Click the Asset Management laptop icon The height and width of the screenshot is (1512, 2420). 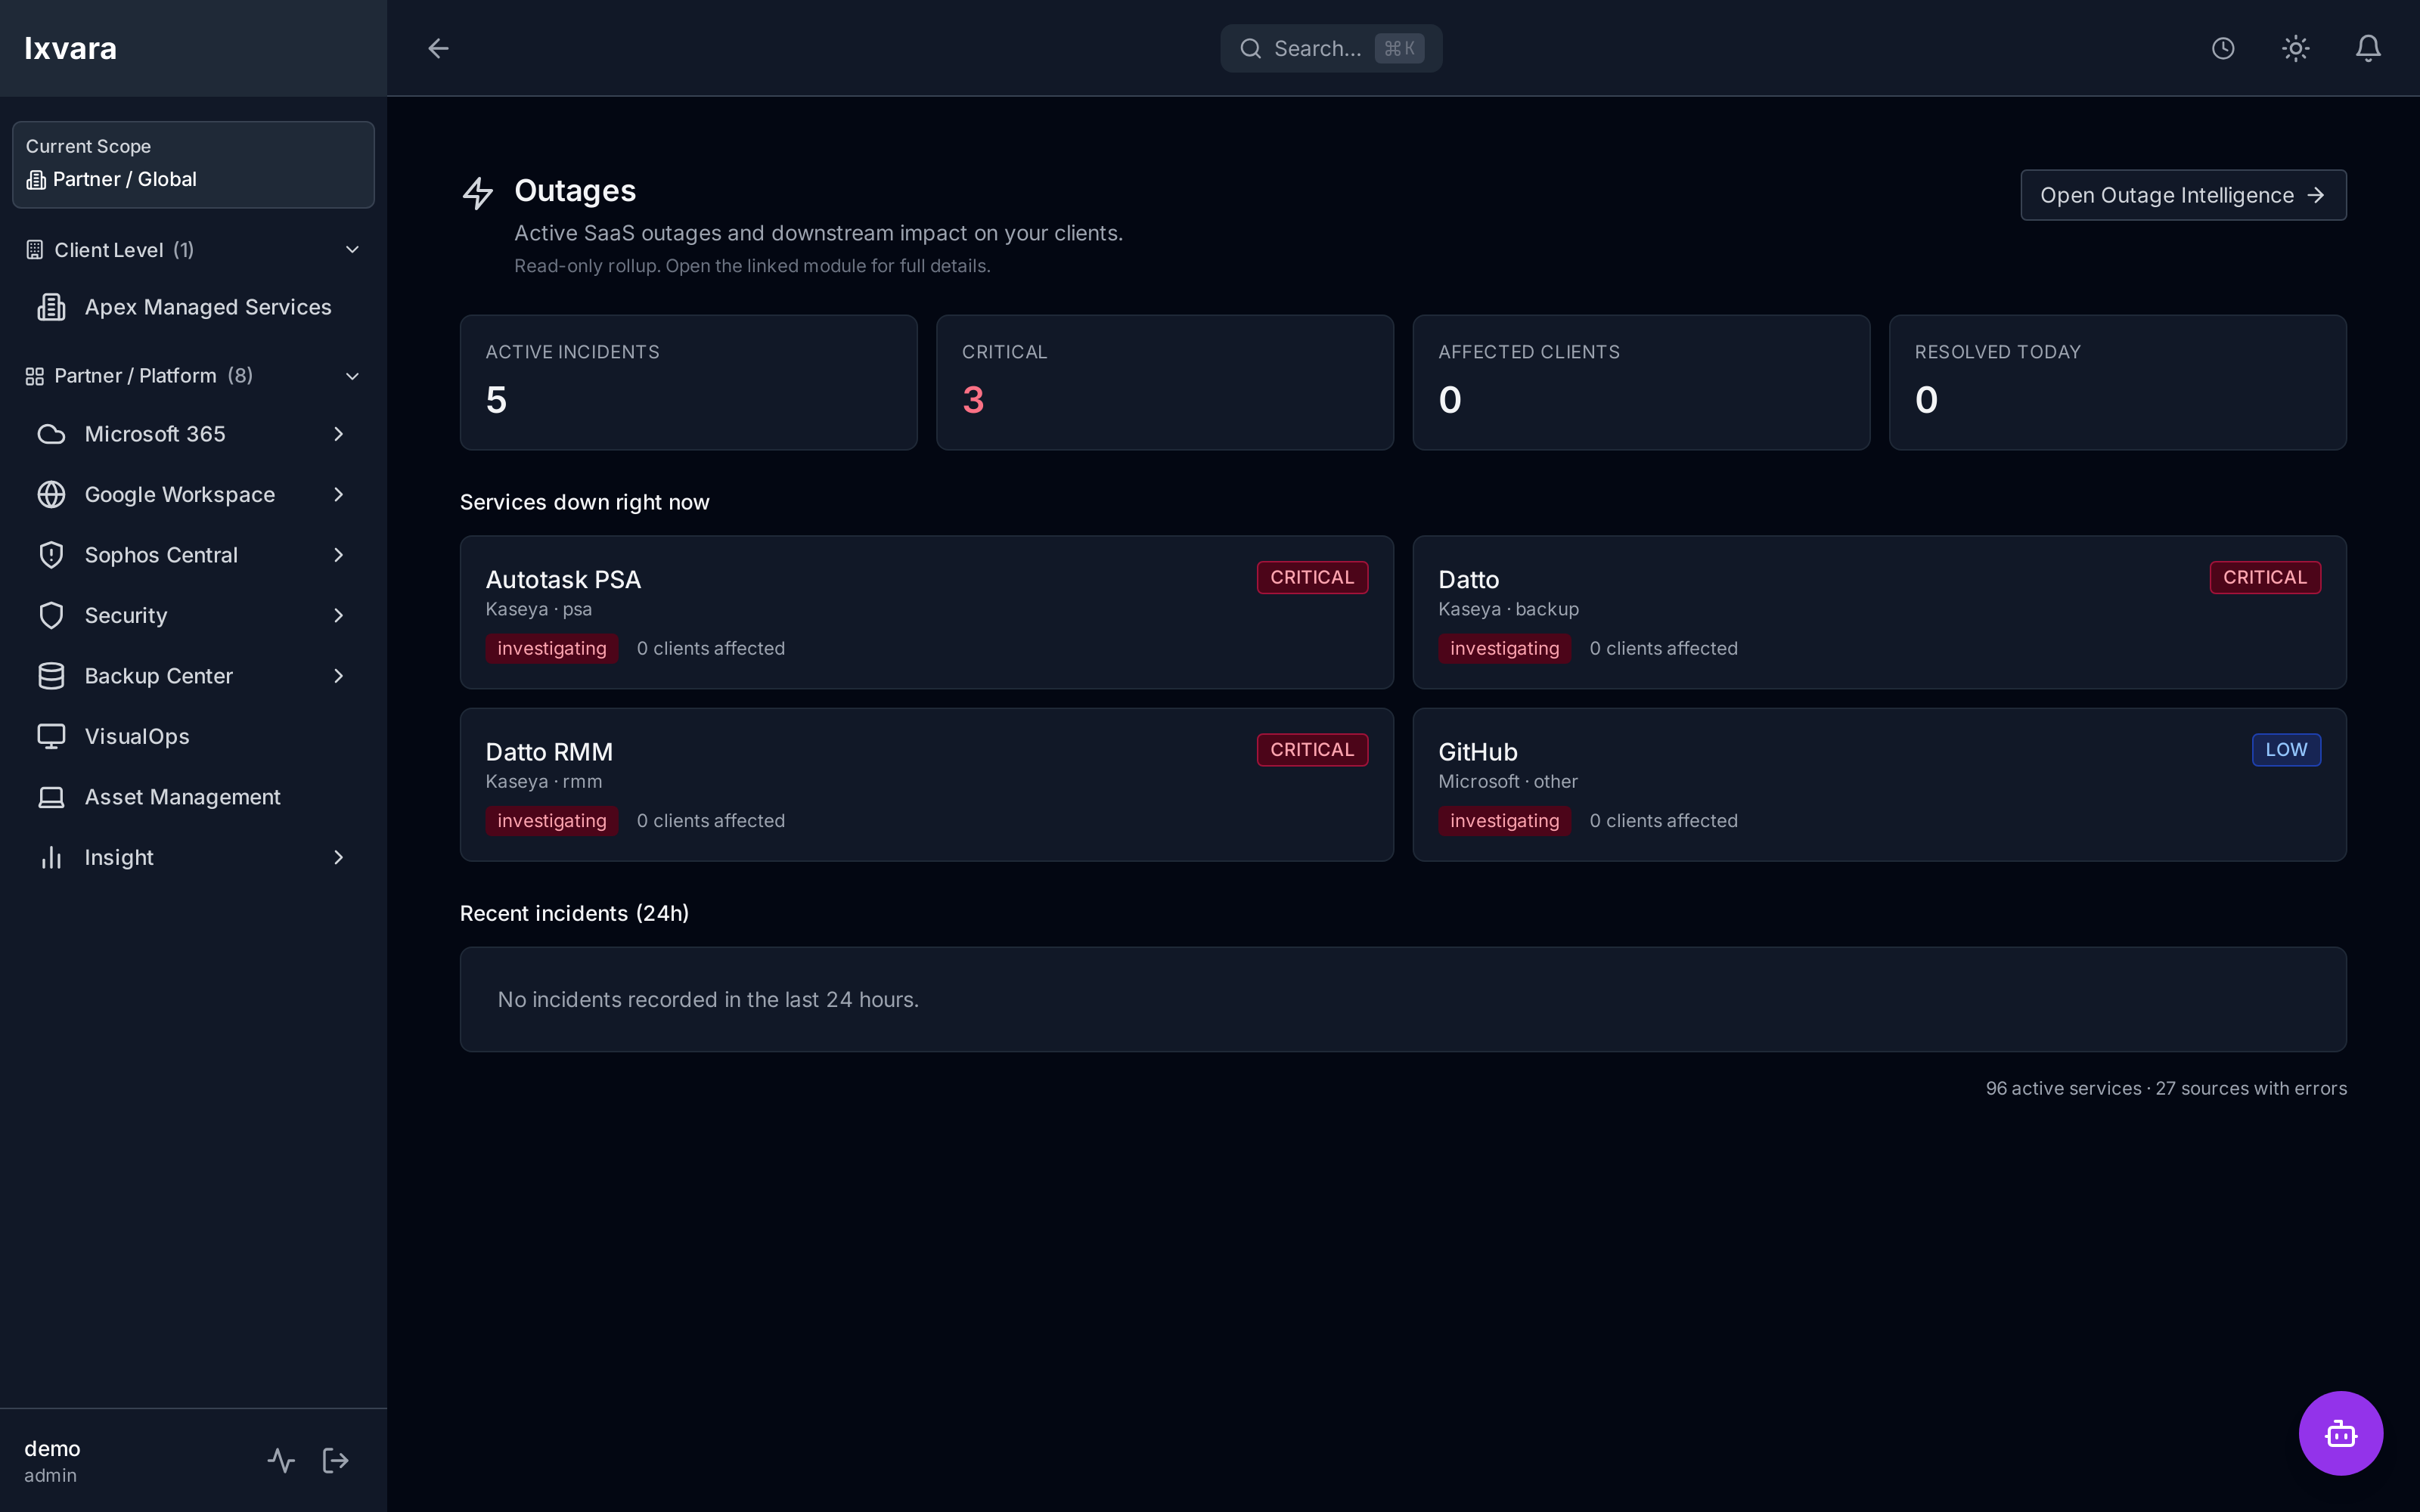pyautogui.click(x=51, y=797)
